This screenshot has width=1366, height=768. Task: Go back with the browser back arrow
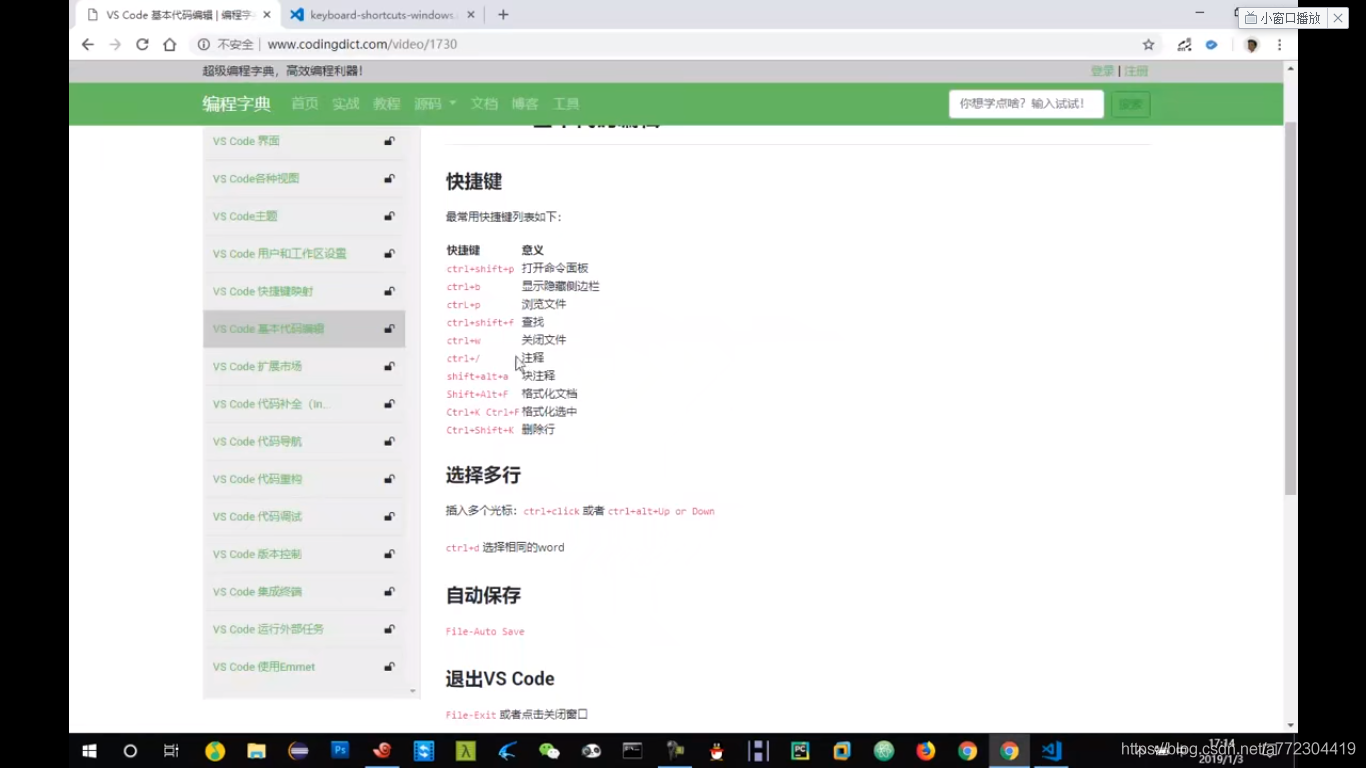pyautogui.click(x=88, y=44)
